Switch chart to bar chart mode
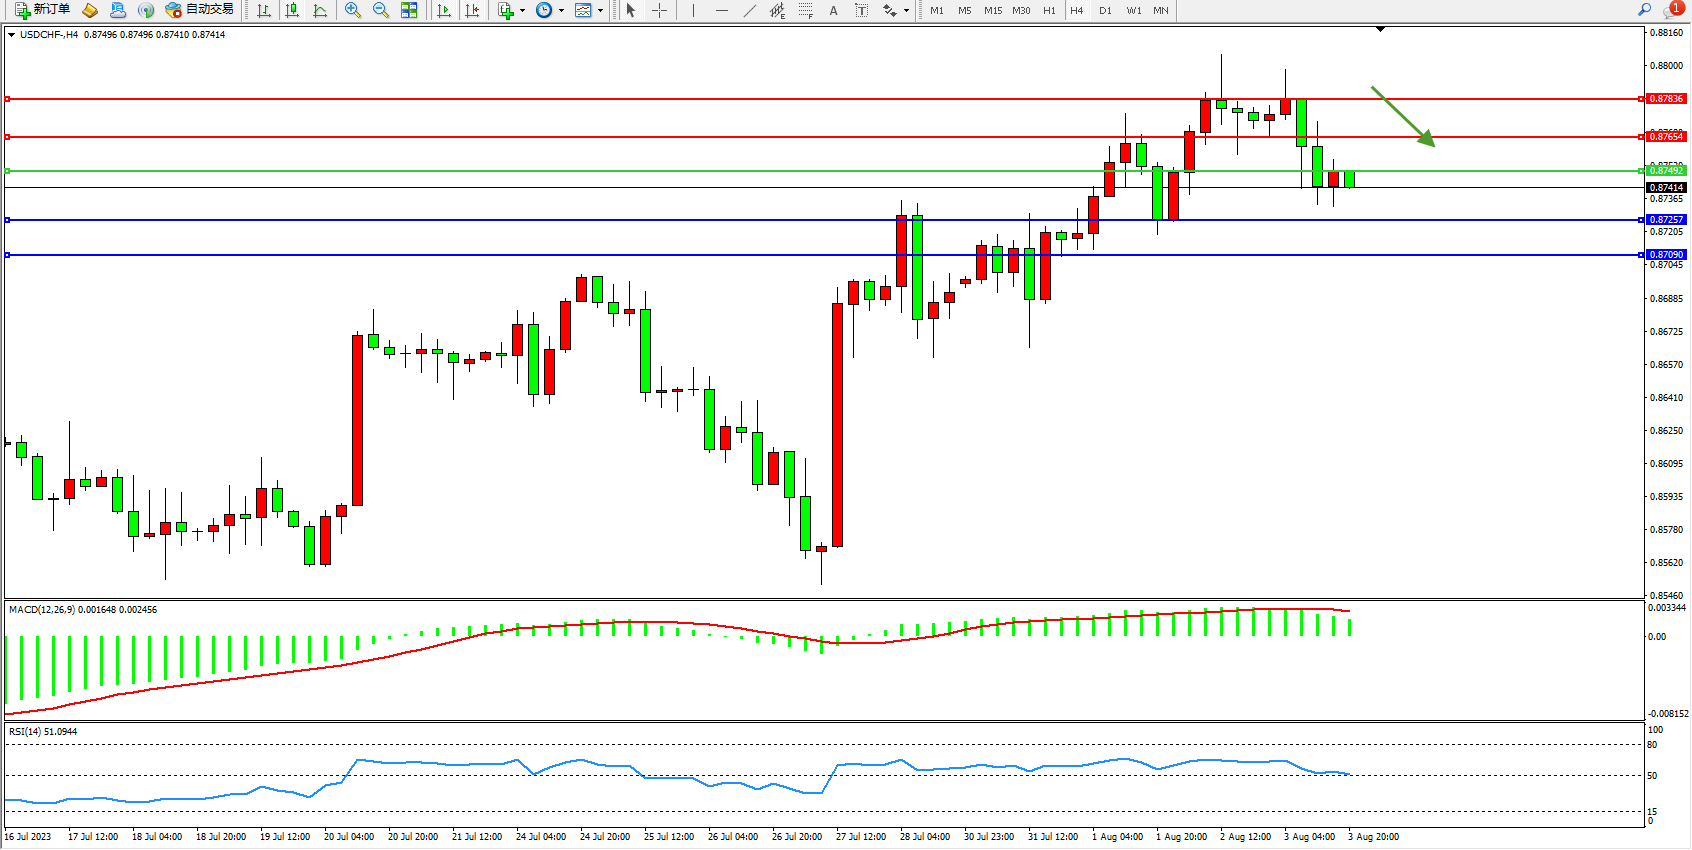Image resolution: width=1692 pixels, height=850 pixels. pos(264,10)
